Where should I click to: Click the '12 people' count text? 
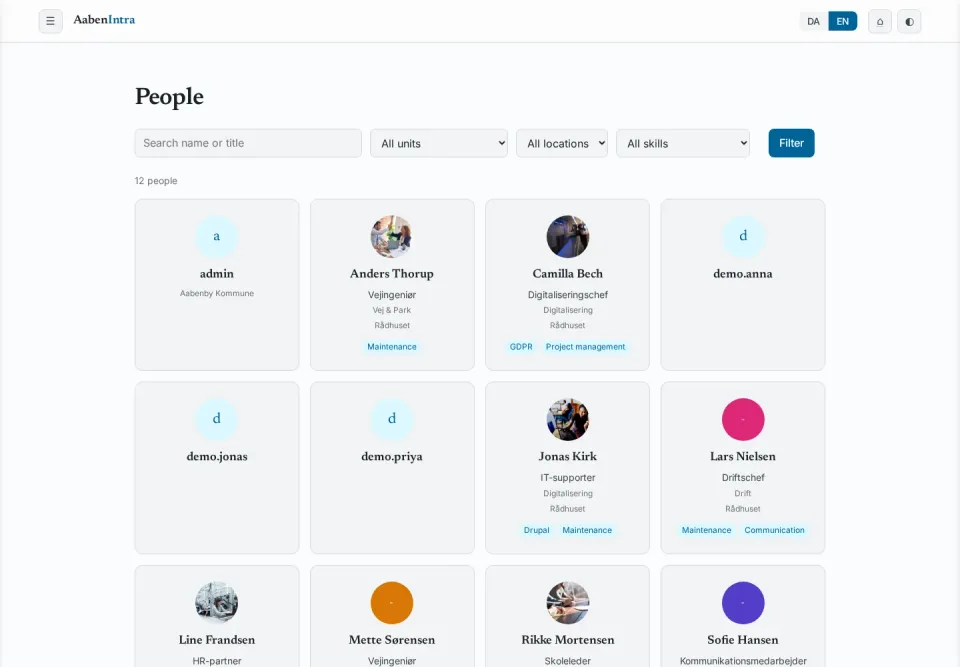pyautogui.click(x=156, y=181)
